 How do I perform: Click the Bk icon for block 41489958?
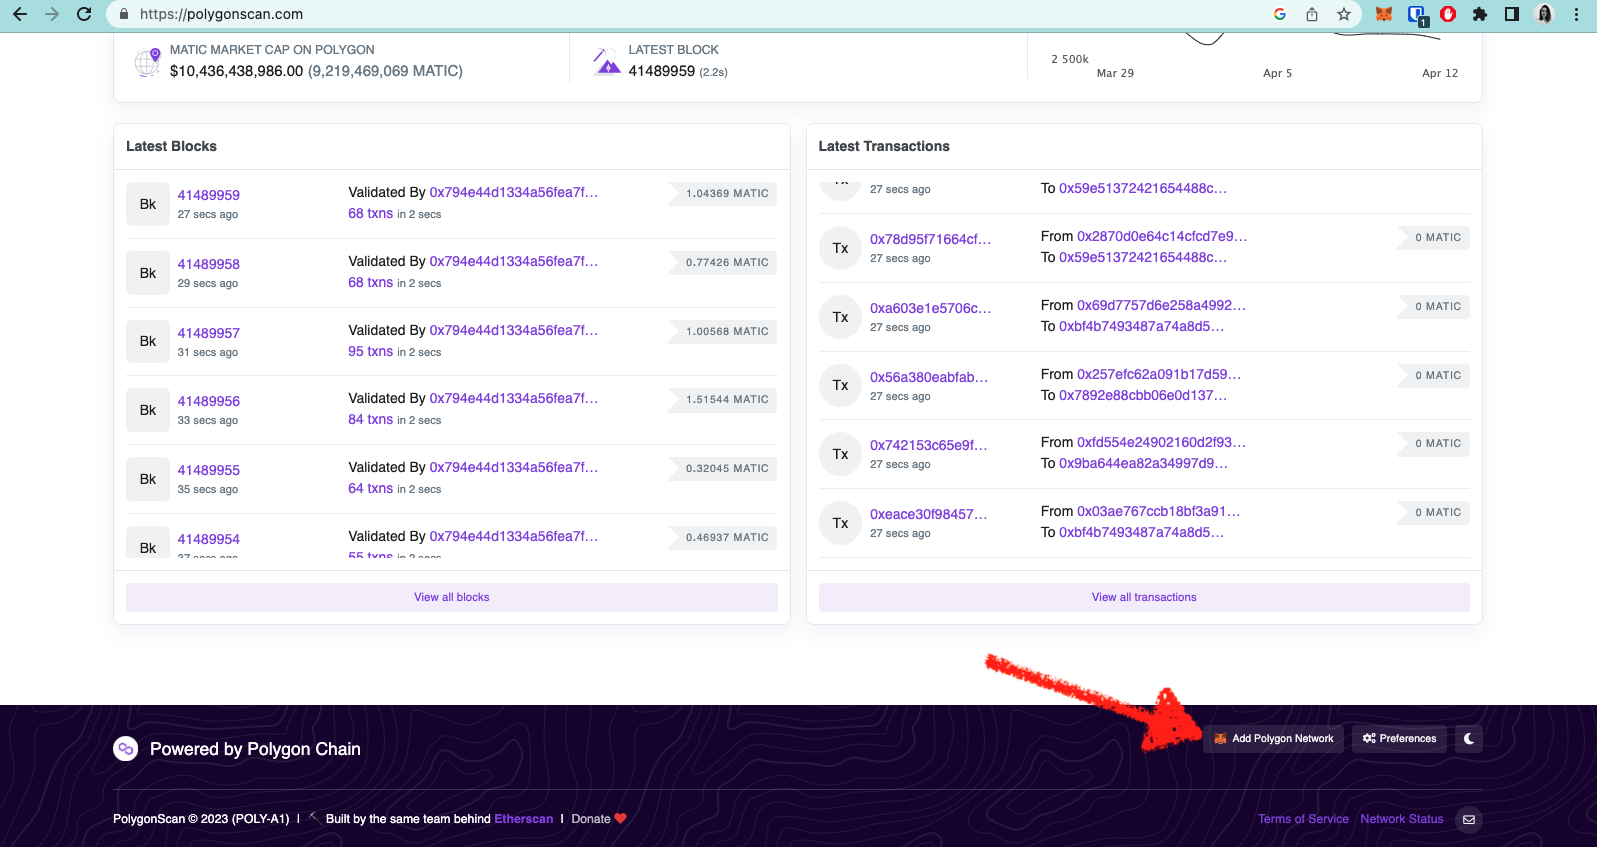click(148, 273)
